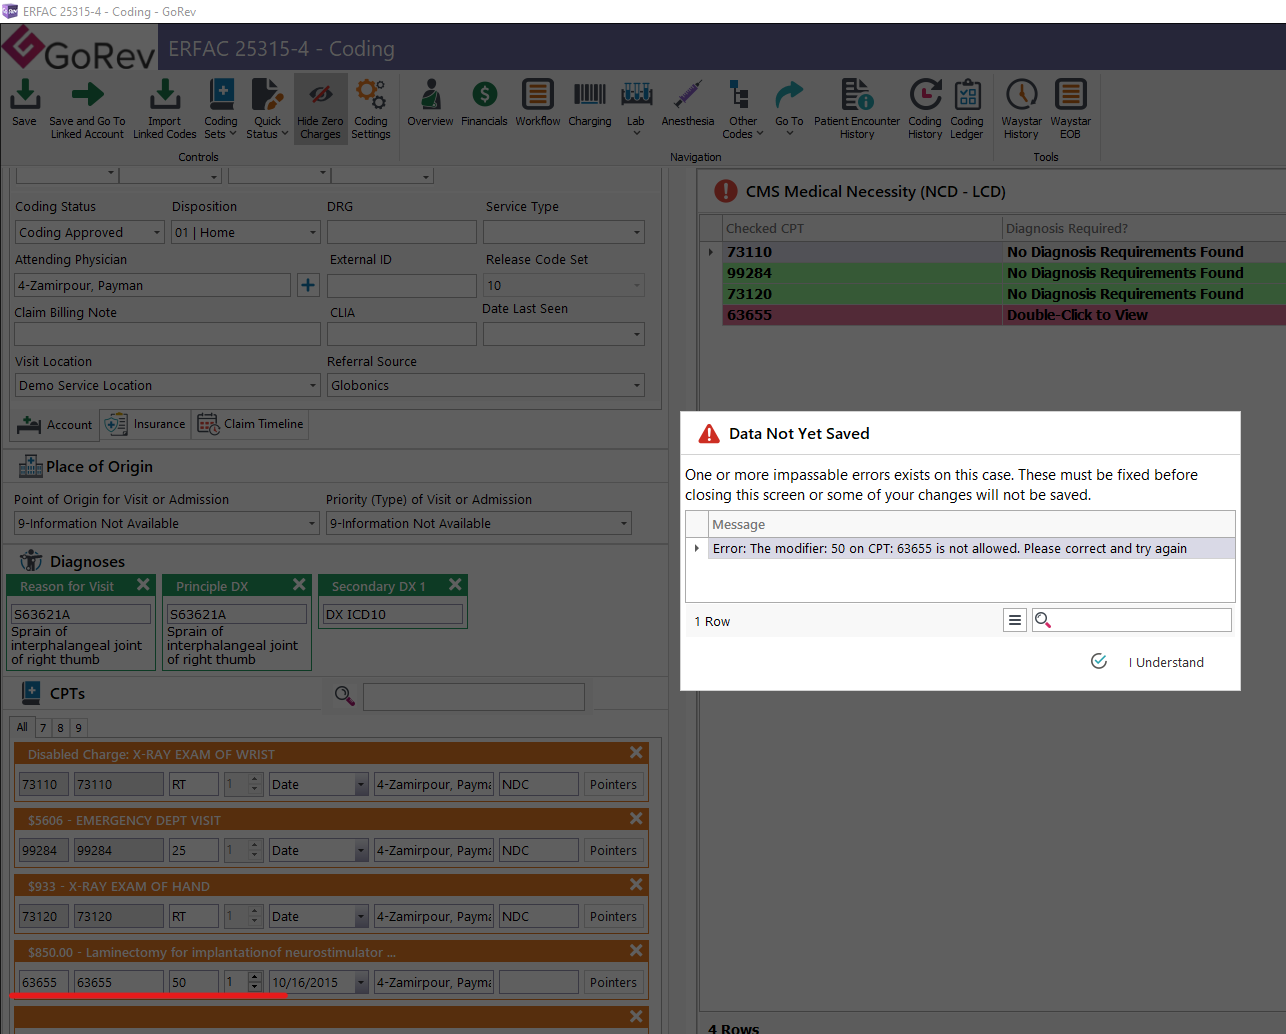
Task: Click Pointers for CPT 73110
Action: [x=613, y=784]
